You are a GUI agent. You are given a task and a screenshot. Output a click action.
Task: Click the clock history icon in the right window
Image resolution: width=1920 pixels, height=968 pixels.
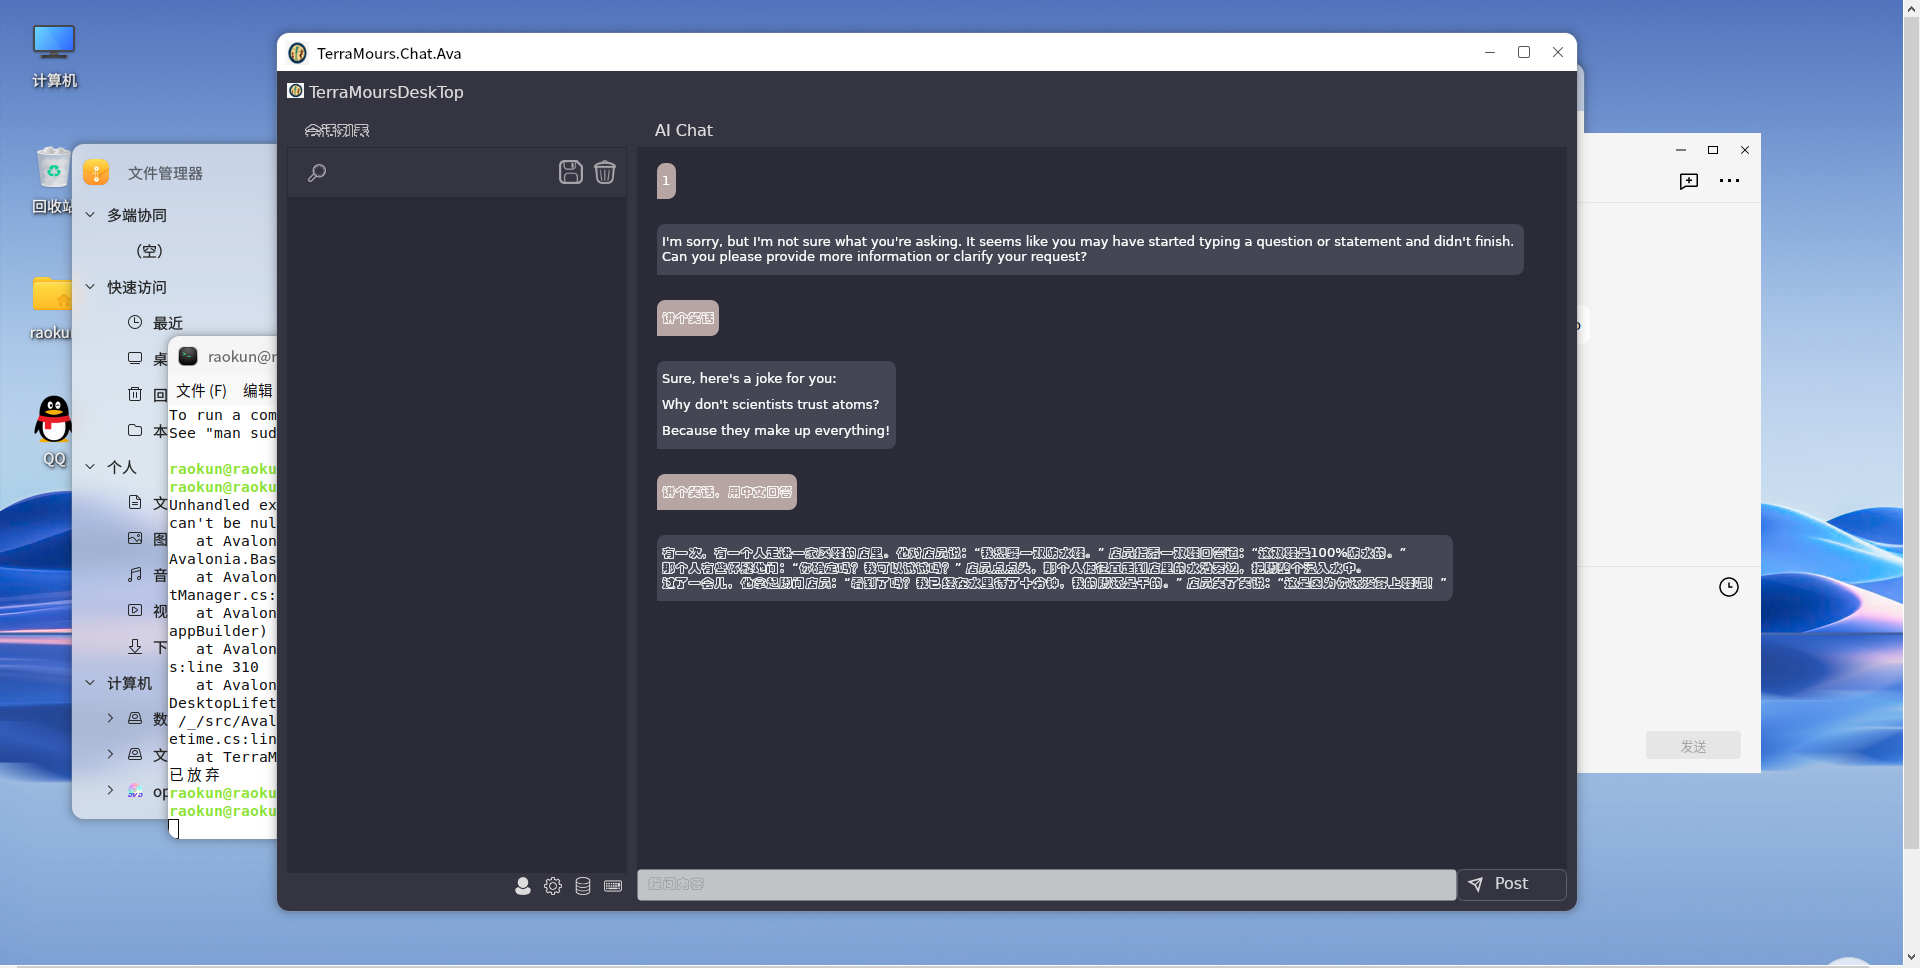pos(1729,587)
